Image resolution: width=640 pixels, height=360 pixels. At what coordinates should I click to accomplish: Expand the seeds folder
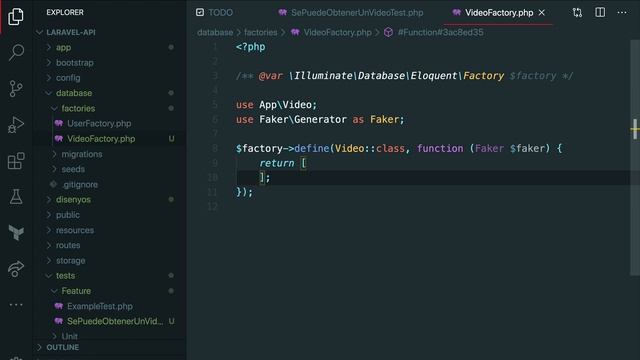click(x=73, y=169)
